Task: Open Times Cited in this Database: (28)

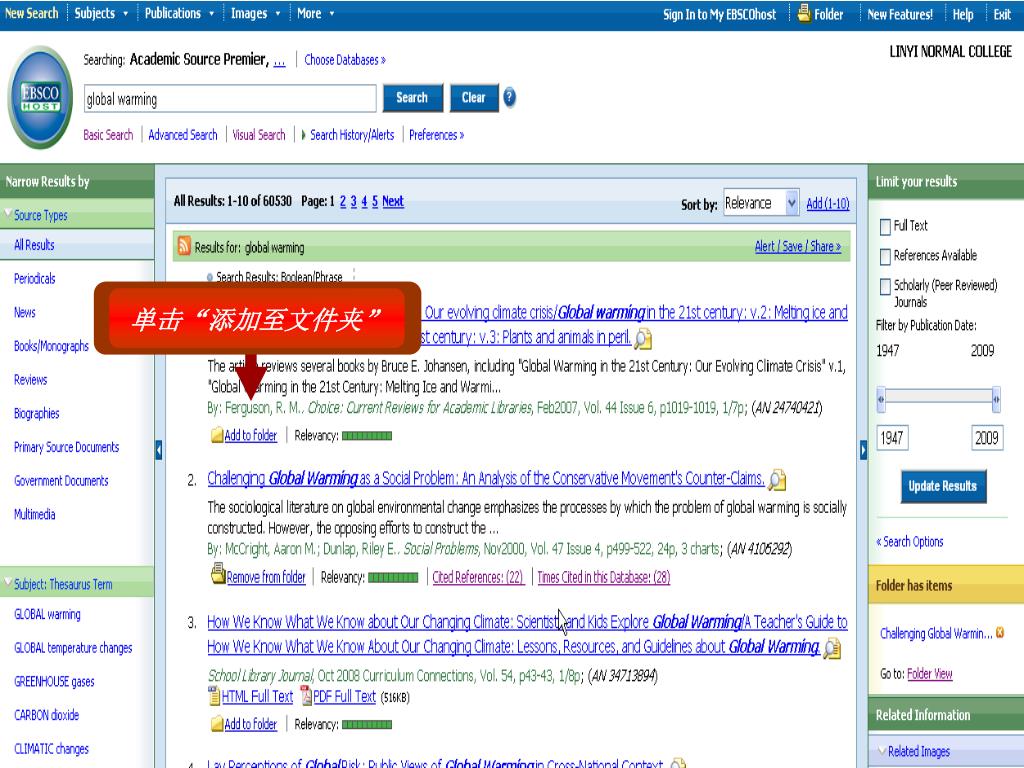Action: point(603,577)
